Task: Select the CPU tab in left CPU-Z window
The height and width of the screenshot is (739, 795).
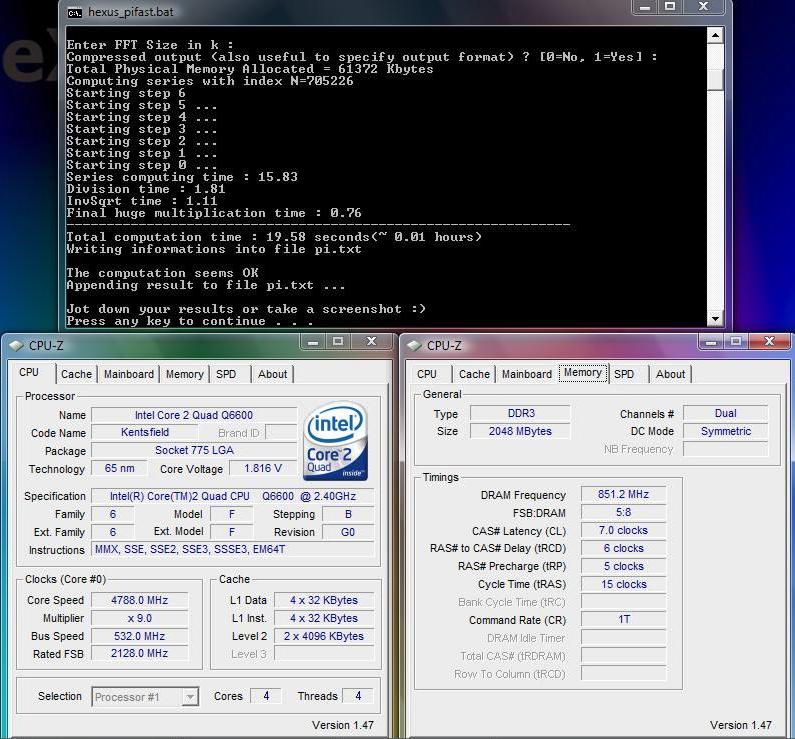Action: (x=29, y=372)
